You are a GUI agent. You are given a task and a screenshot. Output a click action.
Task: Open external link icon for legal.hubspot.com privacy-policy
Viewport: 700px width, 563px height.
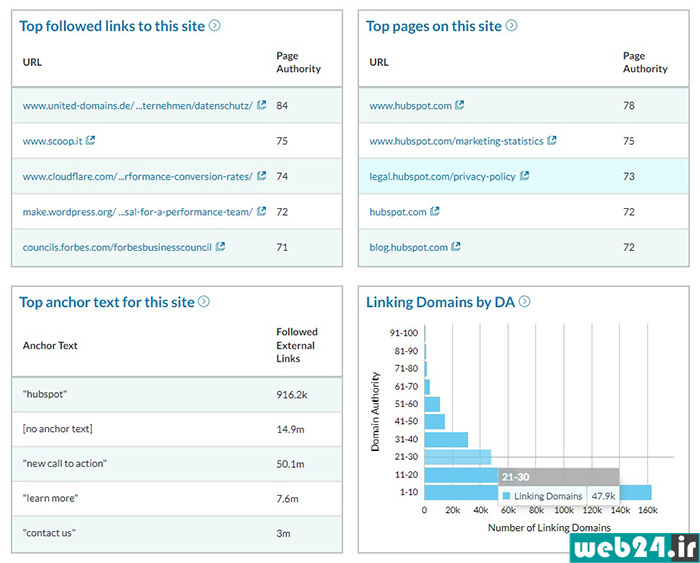click(525, 175)
